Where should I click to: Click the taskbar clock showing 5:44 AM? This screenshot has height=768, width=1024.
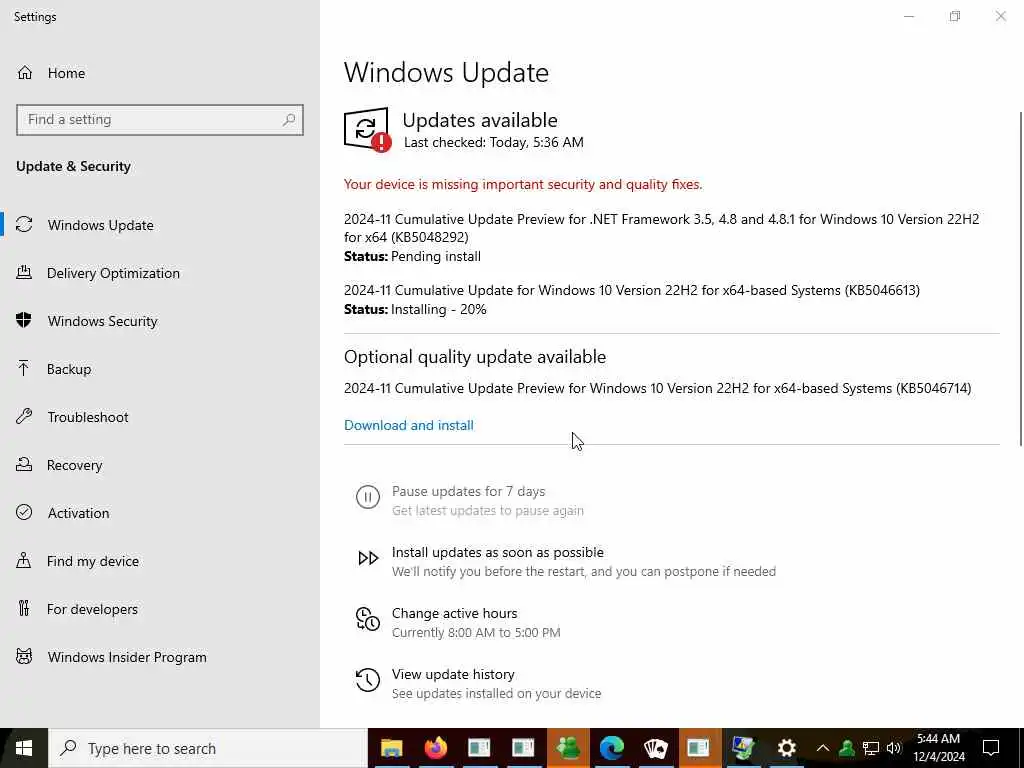pyautogui.click(x=938, y=748)
